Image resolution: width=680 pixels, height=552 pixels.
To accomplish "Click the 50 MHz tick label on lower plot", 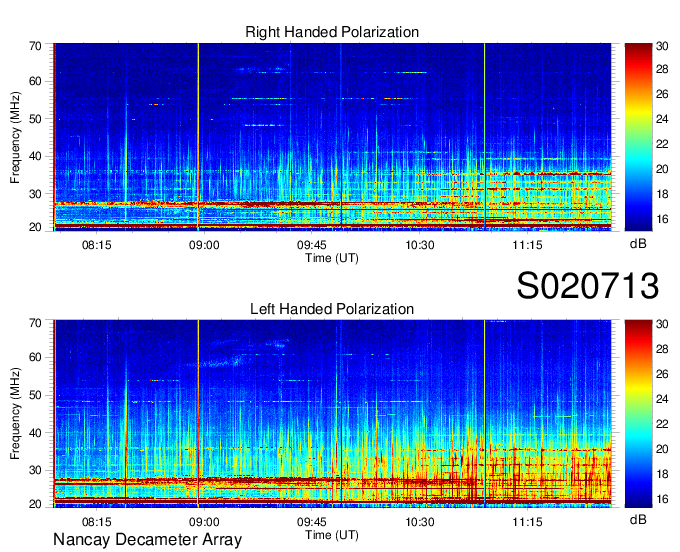I will 36,395.
